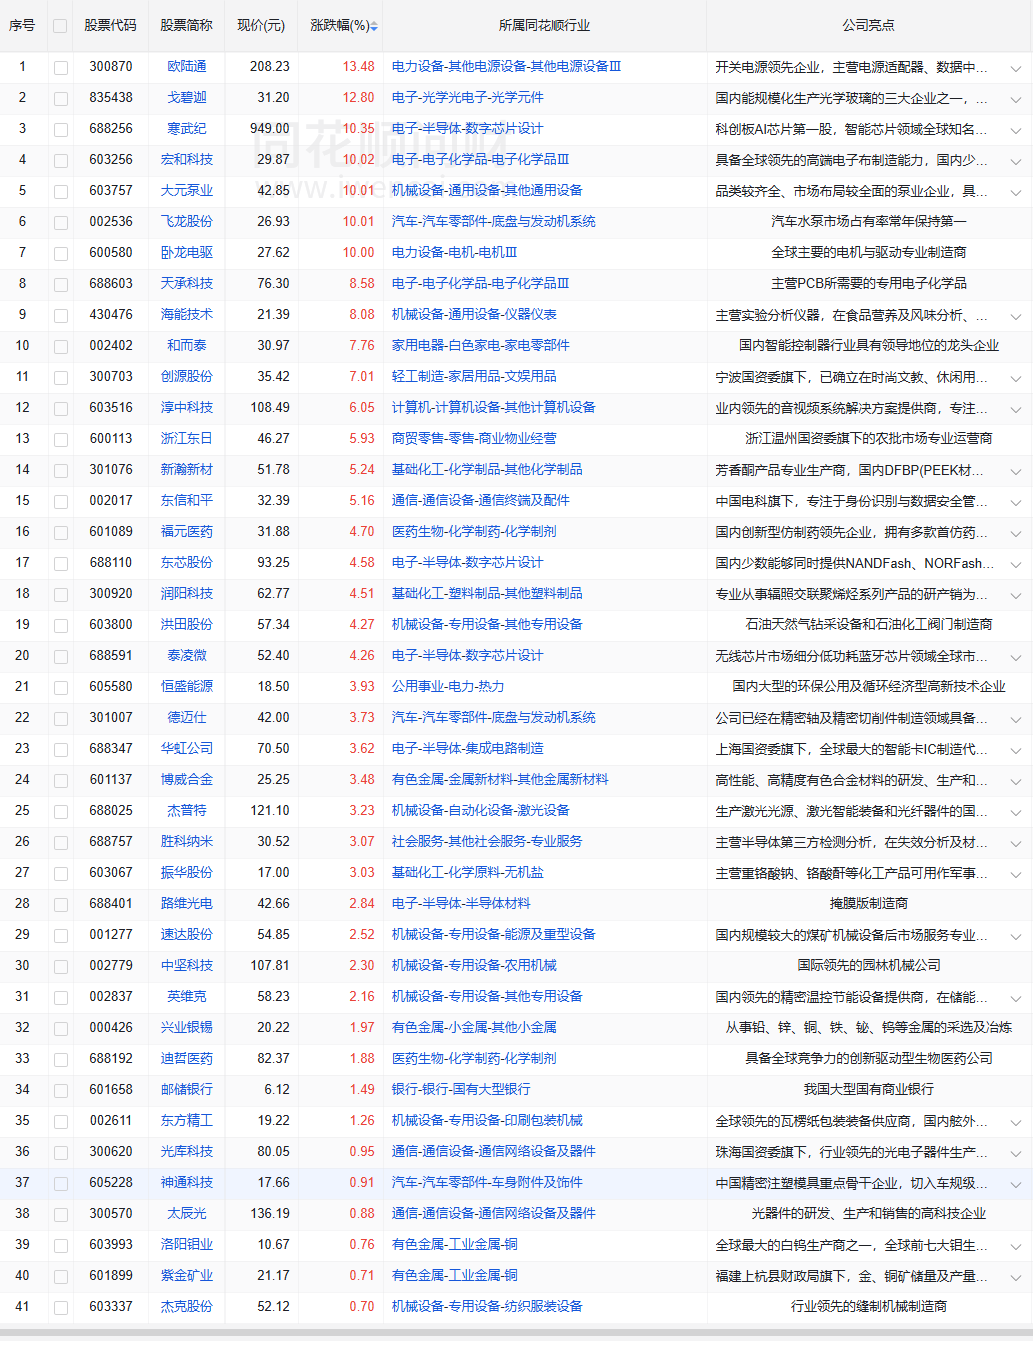Select checkbox for stock 603757
The width and height of the screenshot is (1033, 1350).
(x=61, y=191)
